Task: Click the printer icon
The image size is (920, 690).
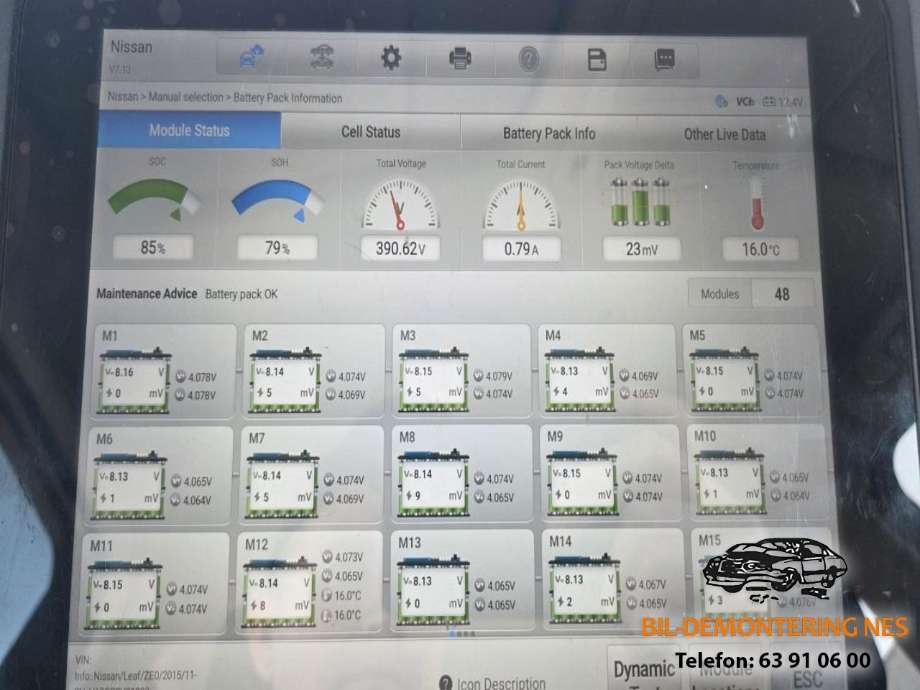Action: tap(460, 59)
